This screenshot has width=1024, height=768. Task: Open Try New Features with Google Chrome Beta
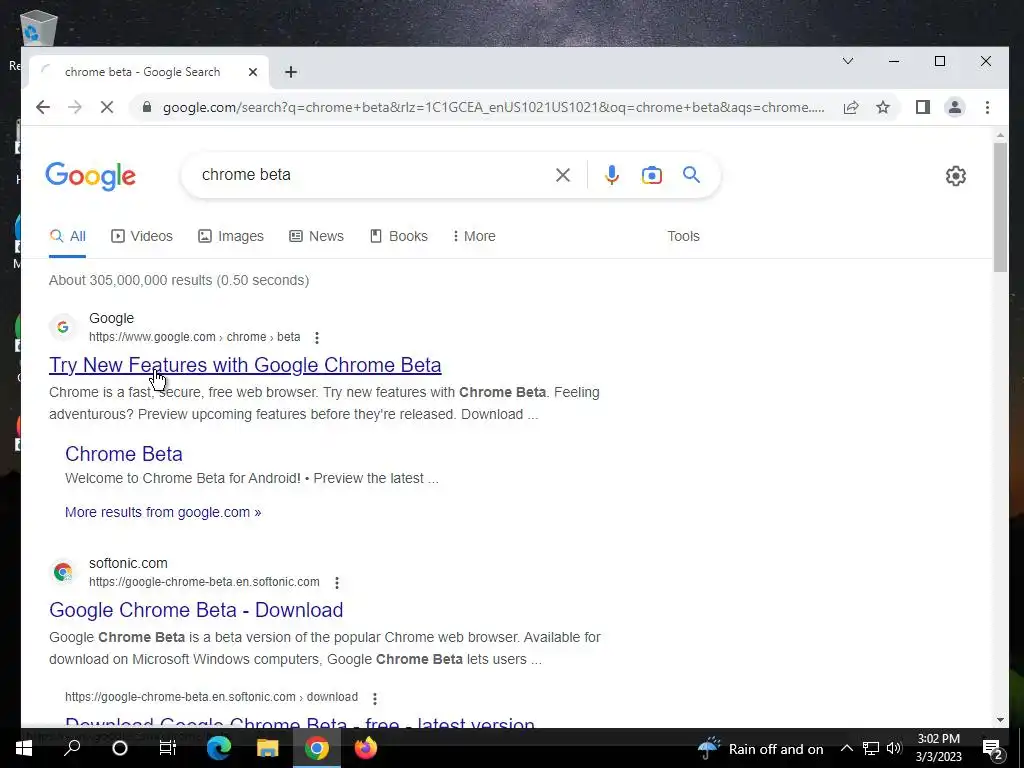coord(245,365)
